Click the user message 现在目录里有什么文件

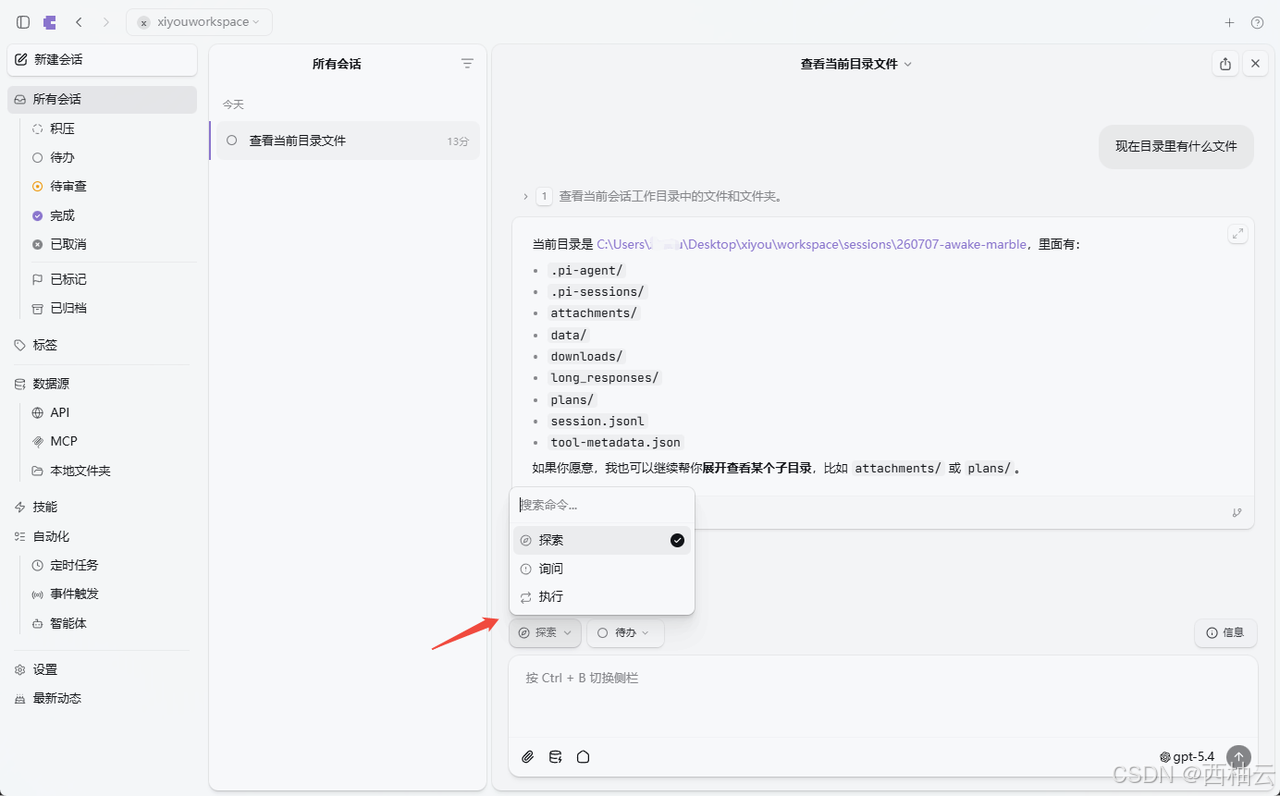(x=1176, y=146)
